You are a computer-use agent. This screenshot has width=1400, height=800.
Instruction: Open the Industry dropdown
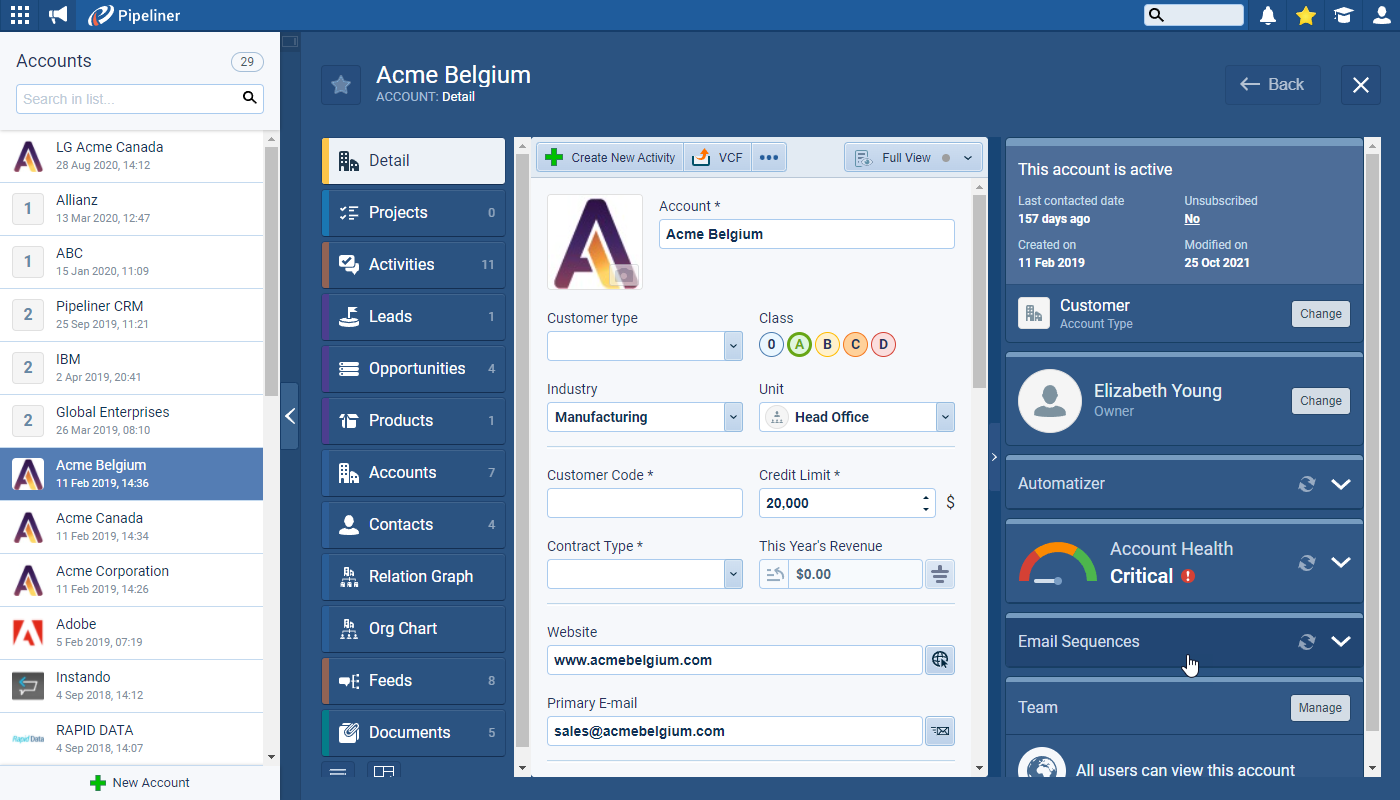coord(733,417)
